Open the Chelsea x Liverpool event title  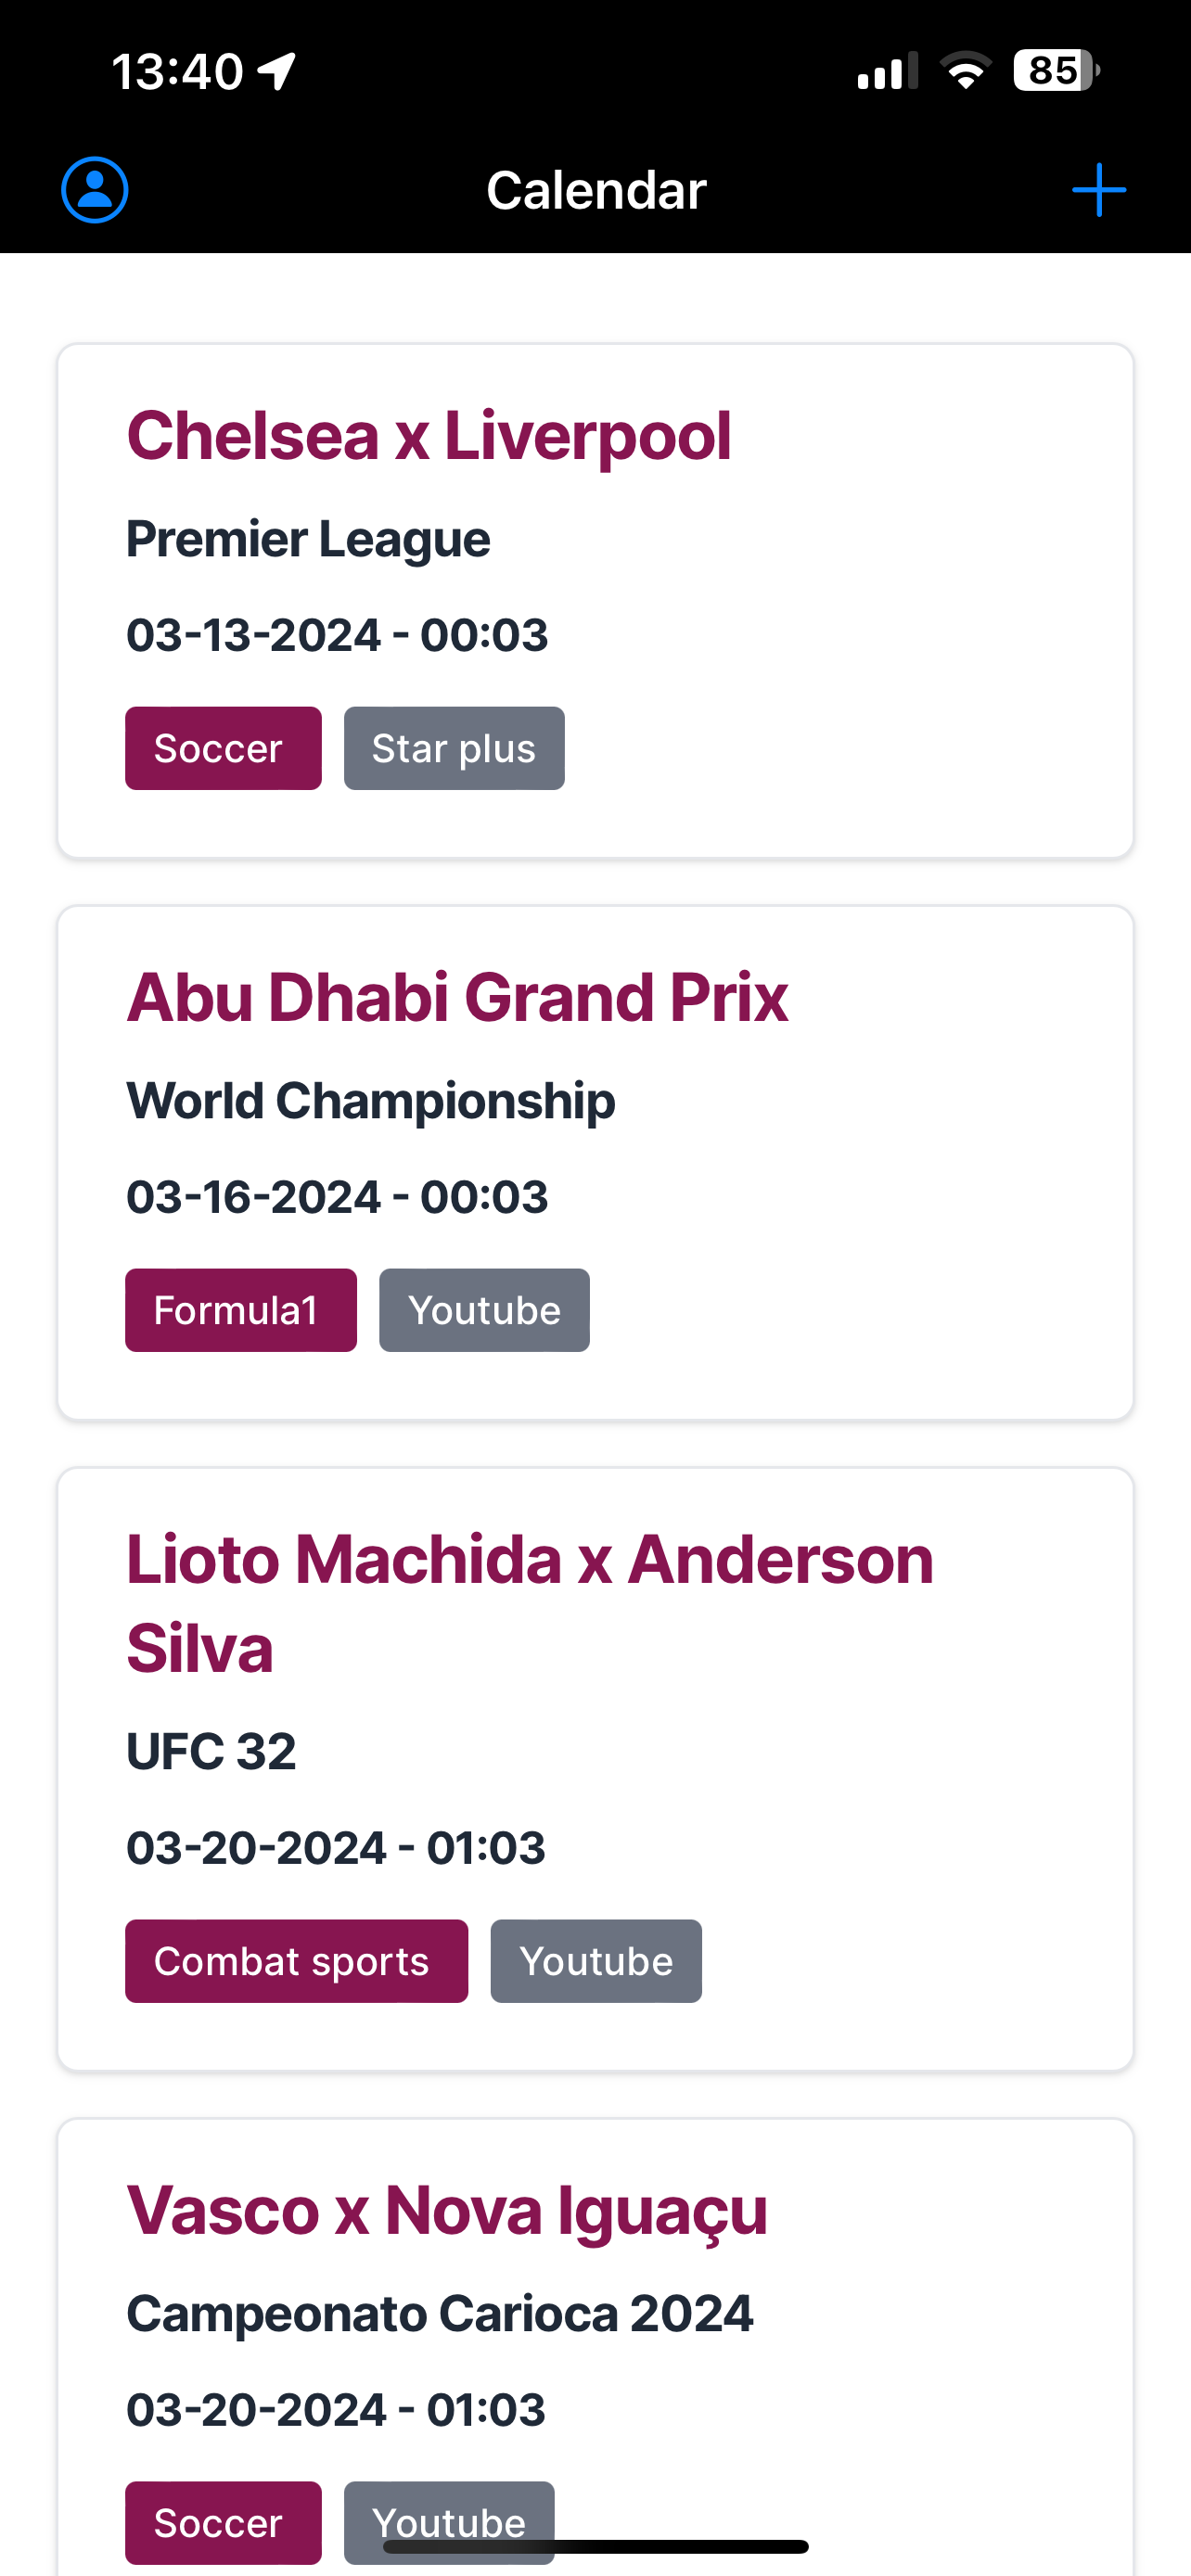pyautogui.click(x=429, y=437)
